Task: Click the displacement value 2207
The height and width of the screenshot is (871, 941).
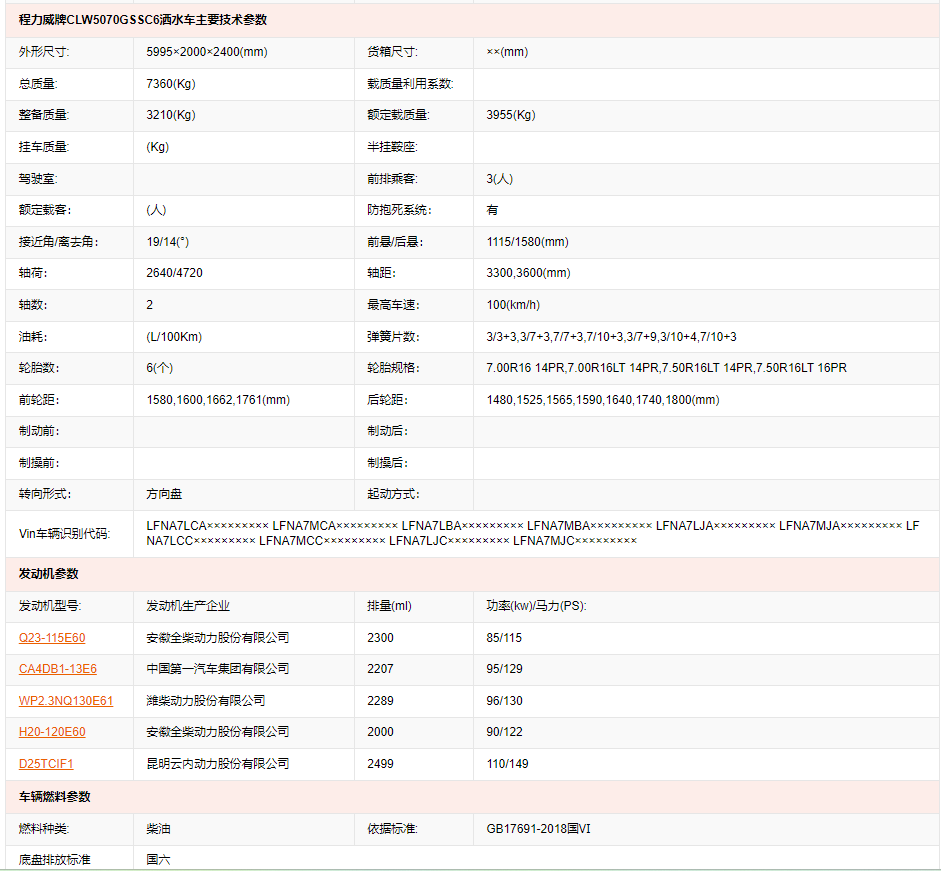Action: [x=380, y=669]
